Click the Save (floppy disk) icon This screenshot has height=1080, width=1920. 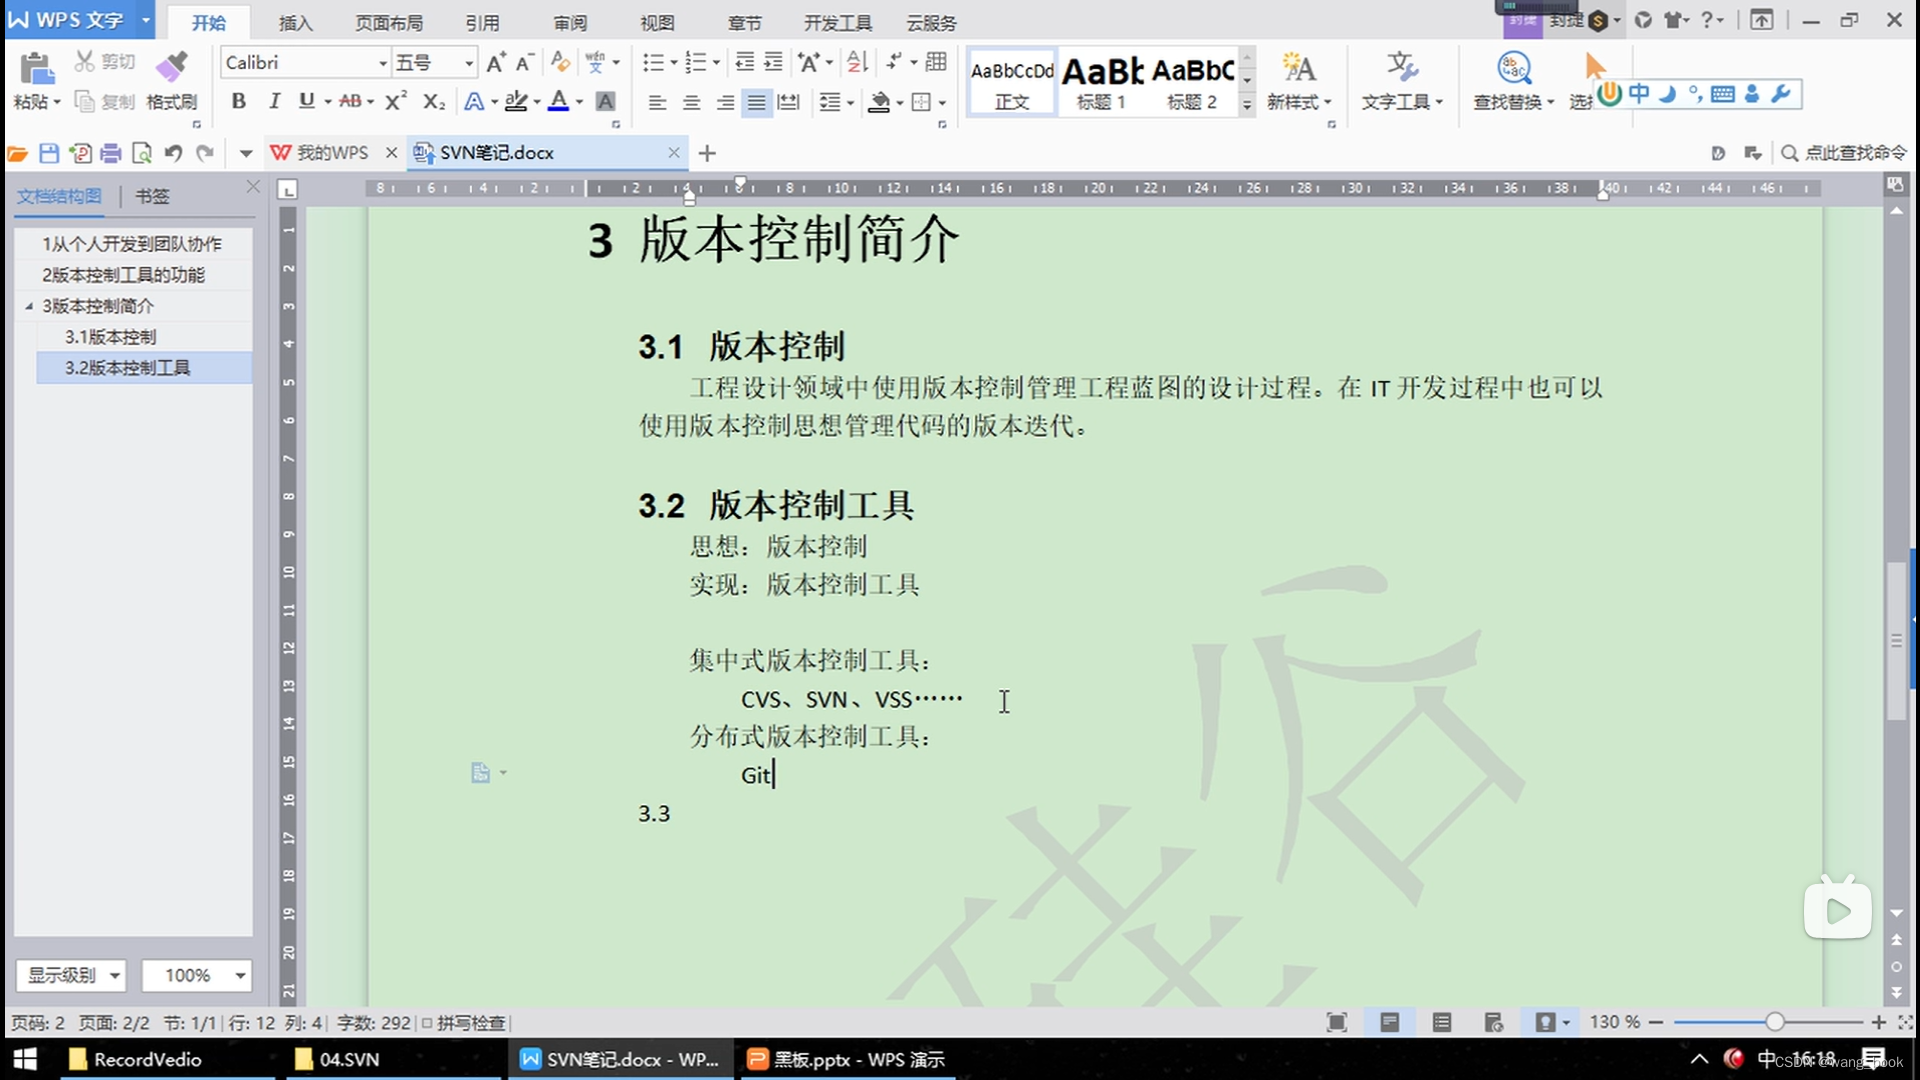(x=48, y=152)
